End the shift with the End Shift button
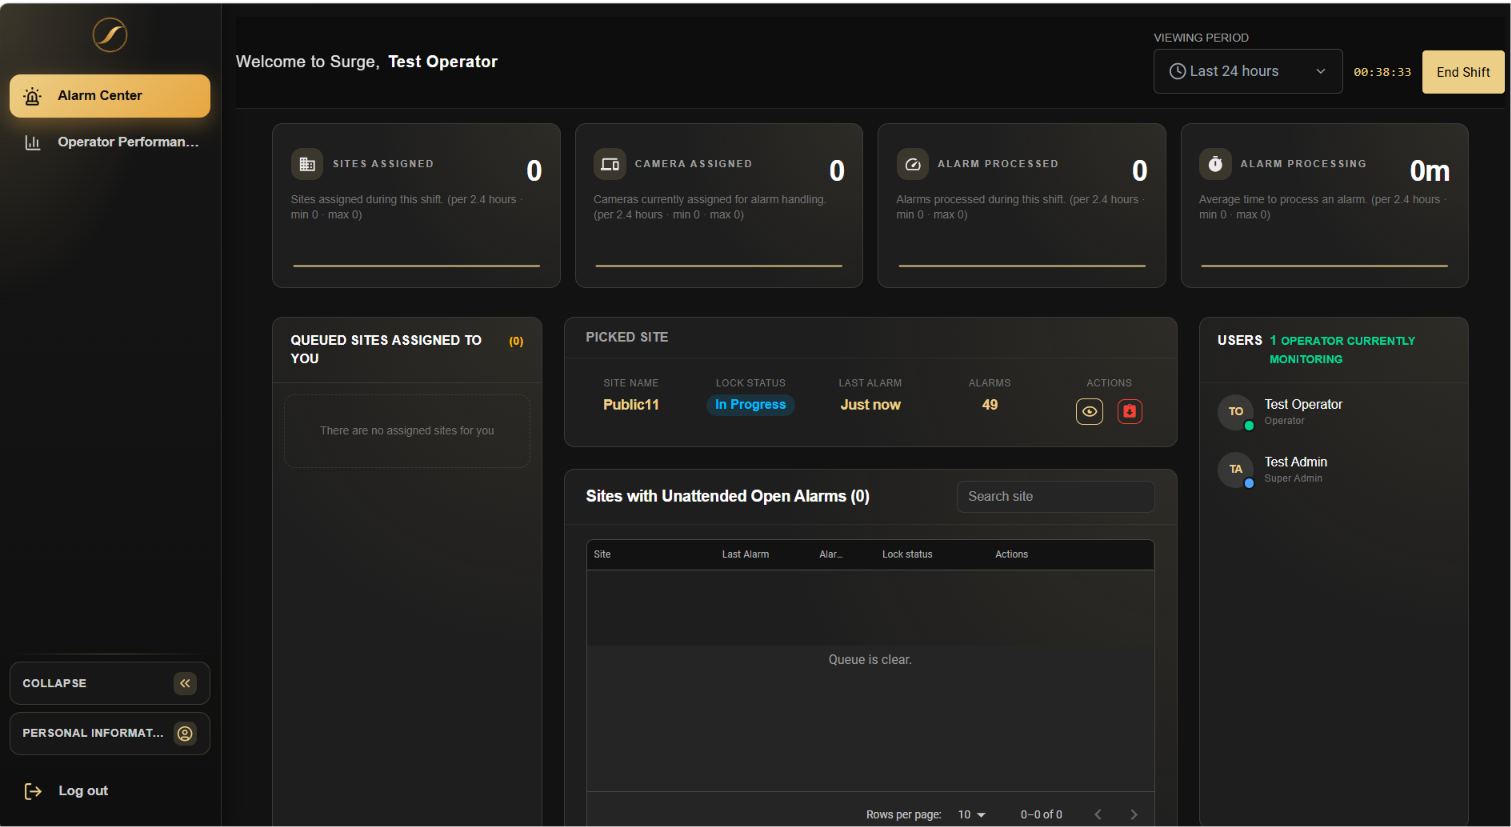 (x=1463, y=72)
